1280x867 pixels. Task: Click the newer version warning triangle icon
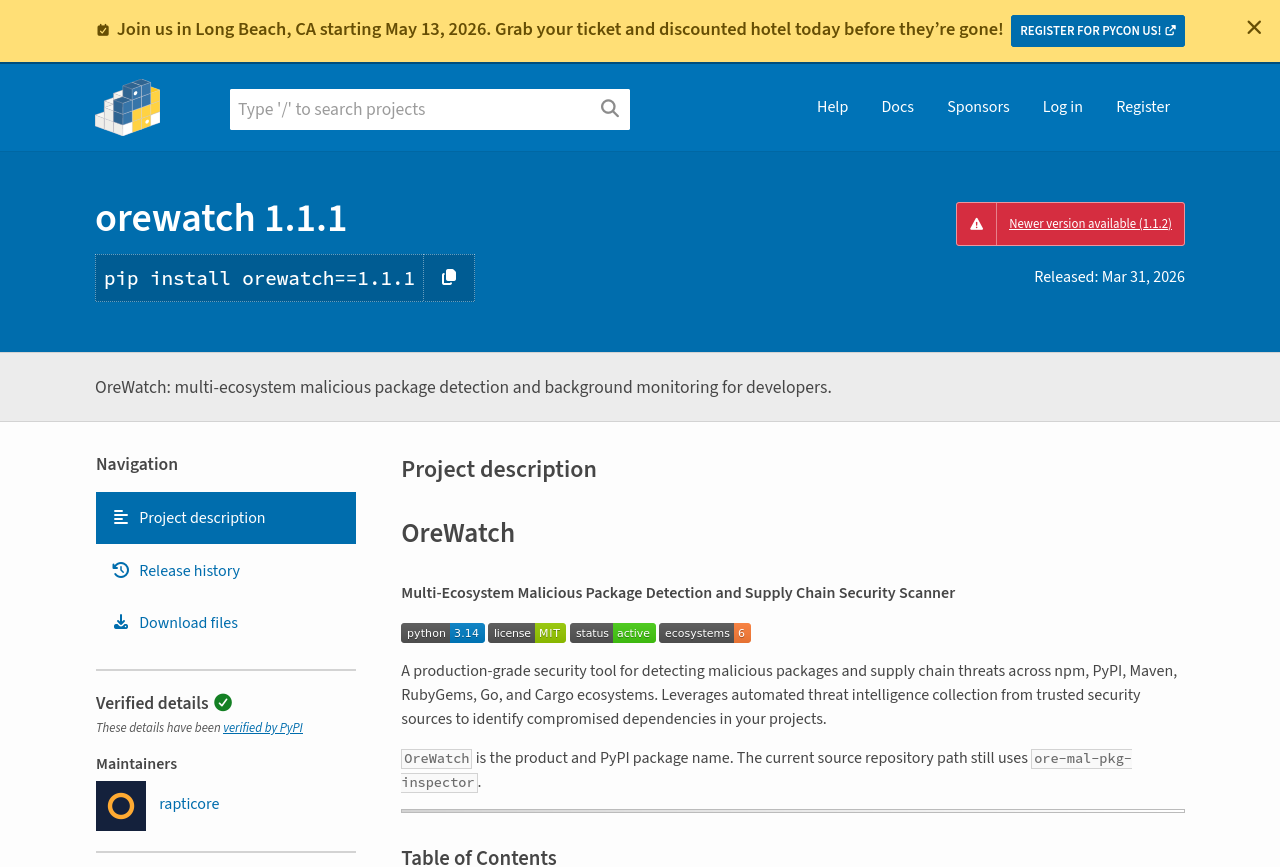pyautogui.click(x=976, y=224)
